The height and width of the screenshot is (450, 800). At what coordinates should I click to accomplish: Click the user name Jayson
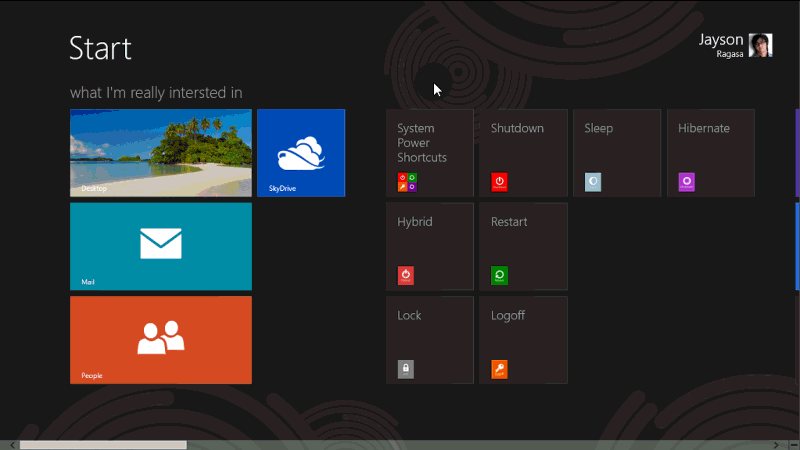[x=721, y=39]
